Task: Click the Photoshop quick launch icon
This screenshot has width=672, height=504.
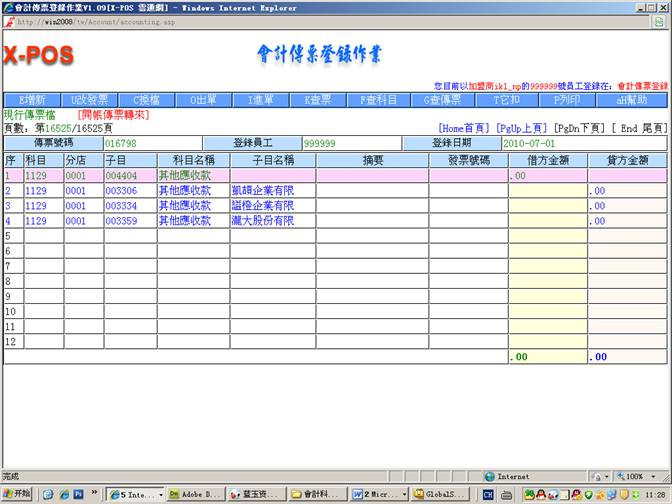Action: tap(77, 494)
